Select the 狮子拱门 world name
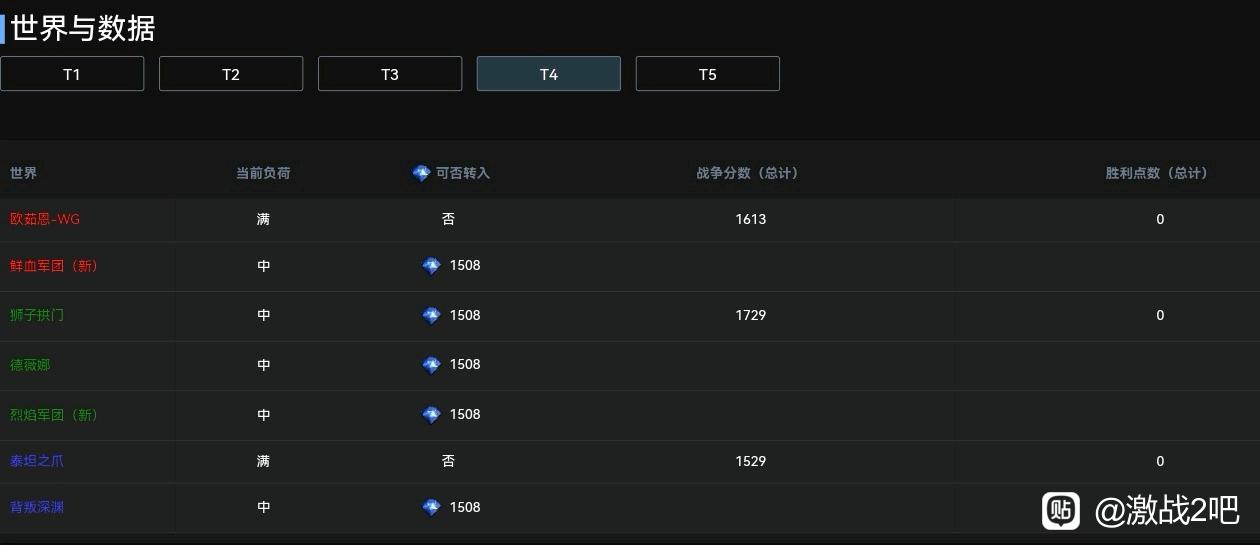The width and height of the screenshot is (1260, 545). (x=37, y=315)
